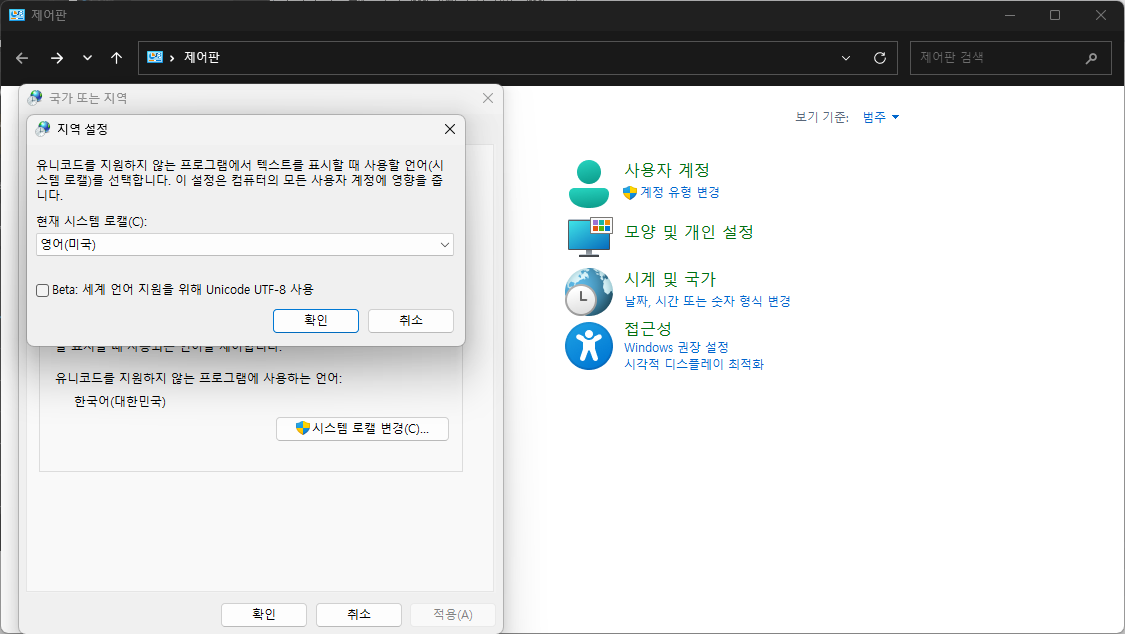Close the 국가 또는 지역 window
The image size is (1125, 634).
pos(488,98)
